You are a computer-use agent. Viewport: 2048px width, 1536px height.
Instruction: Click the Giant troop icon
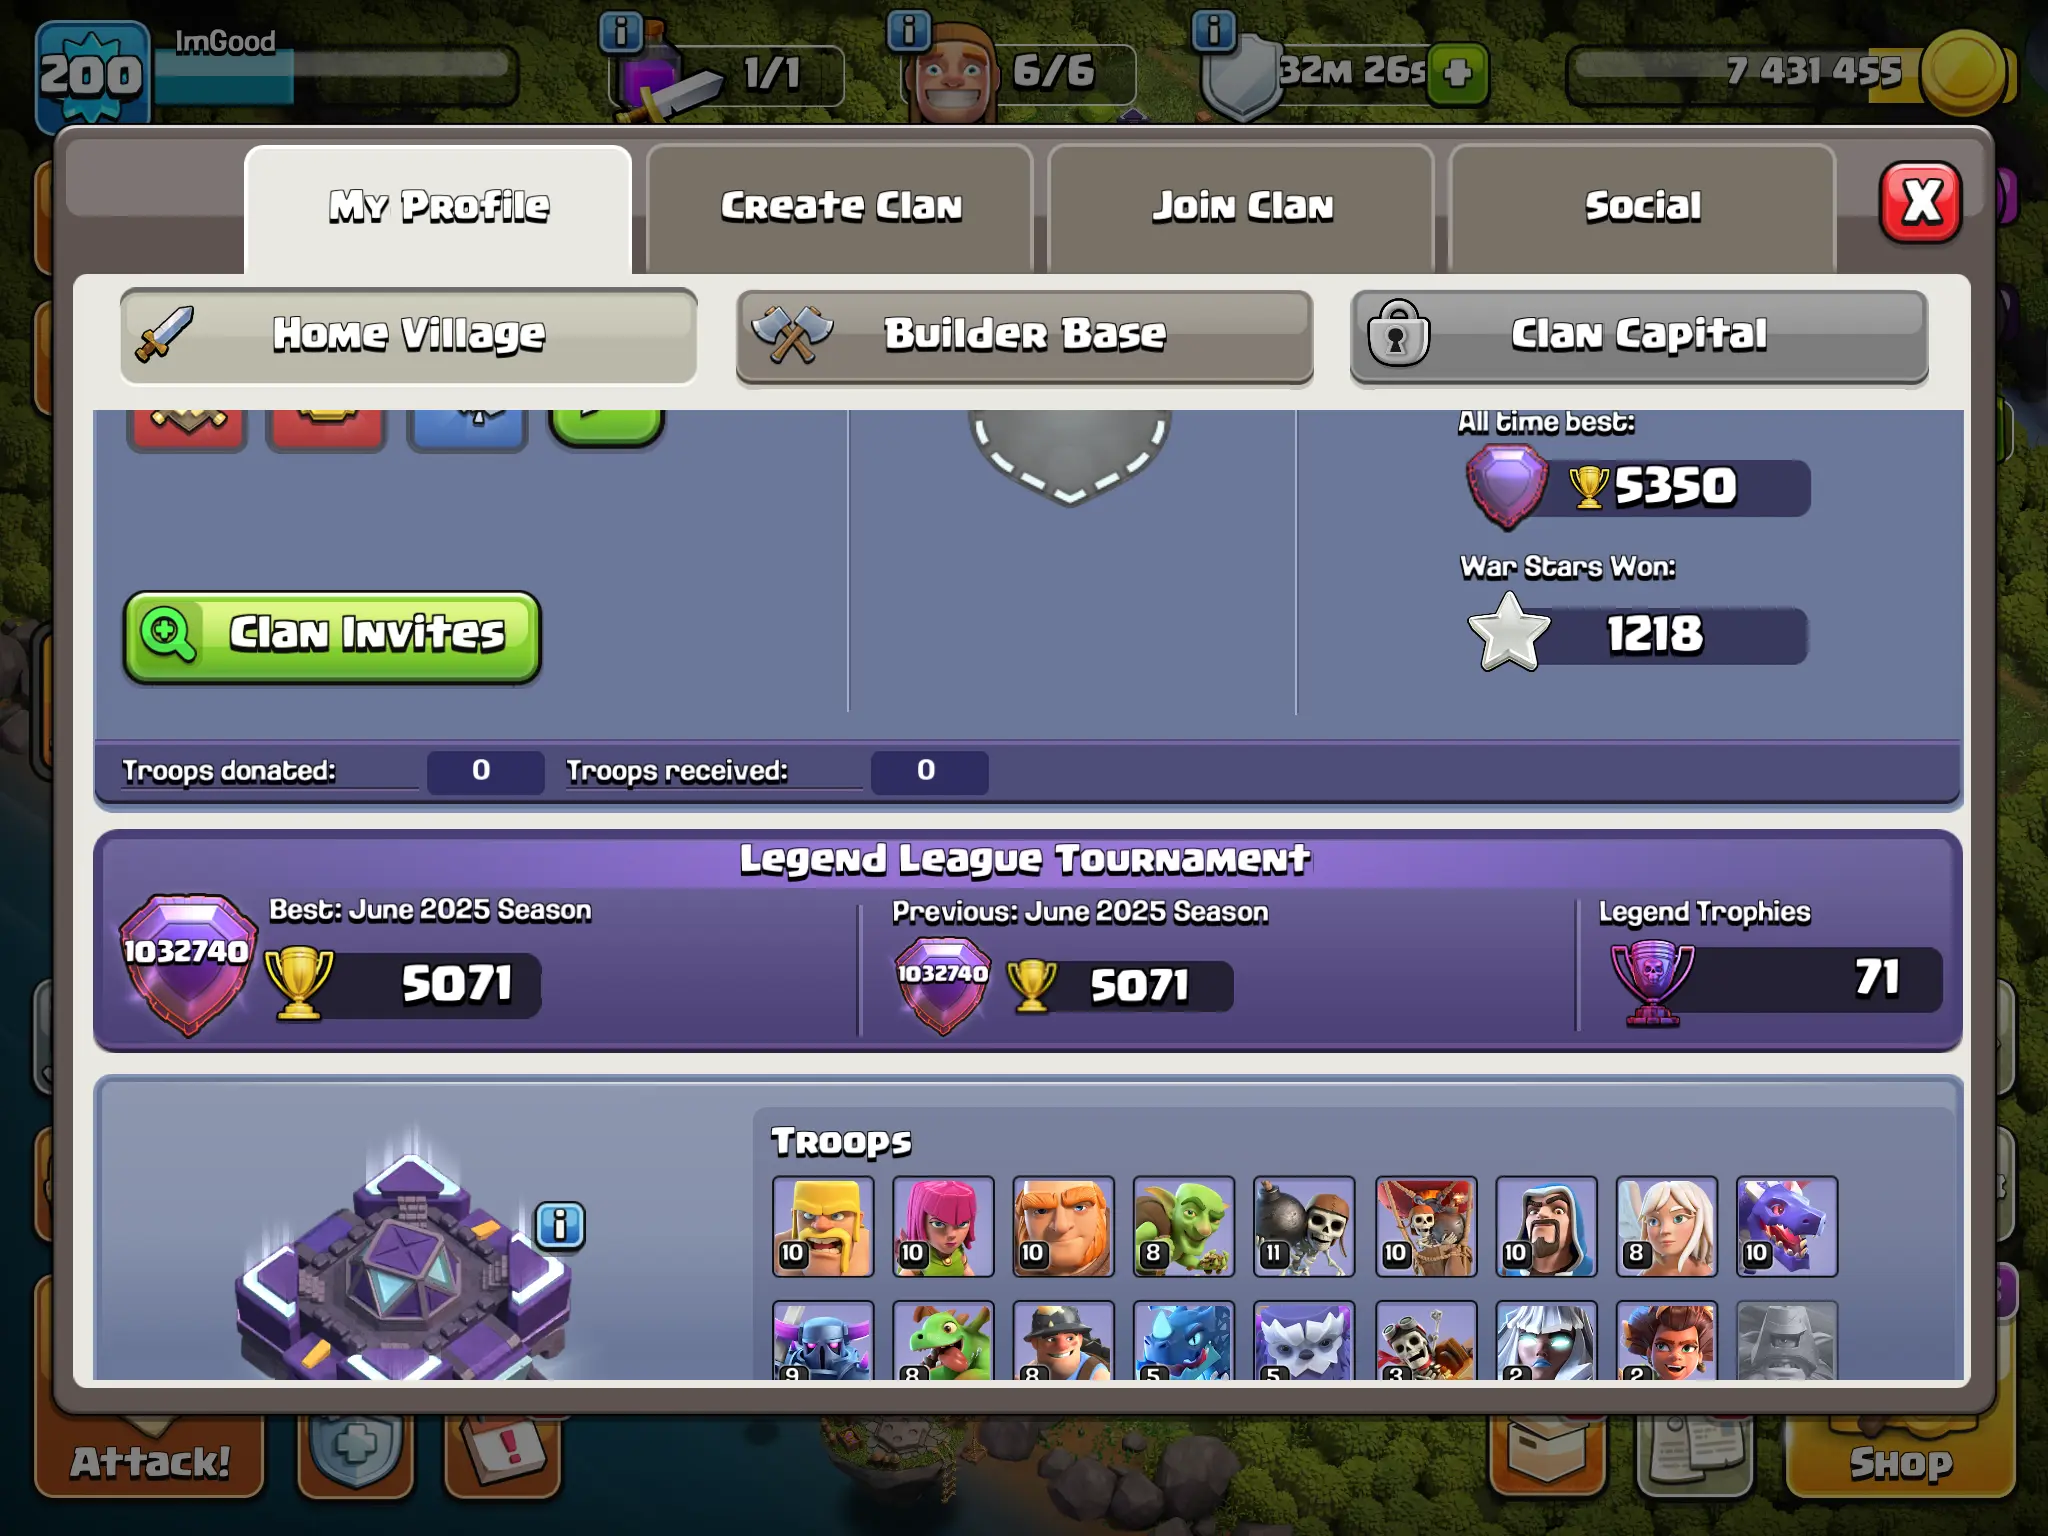1063,1226
